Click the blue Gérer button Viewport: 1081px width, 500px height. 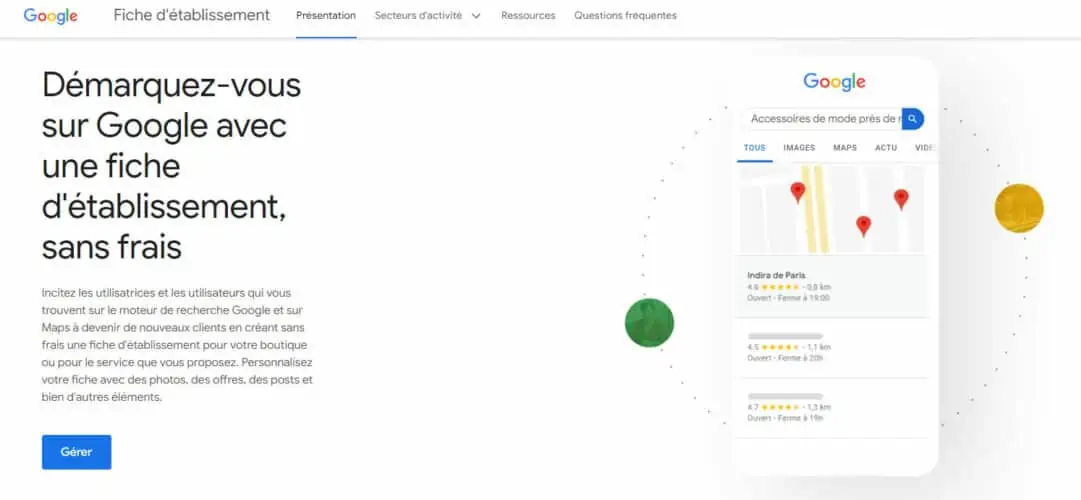point(77,452)
